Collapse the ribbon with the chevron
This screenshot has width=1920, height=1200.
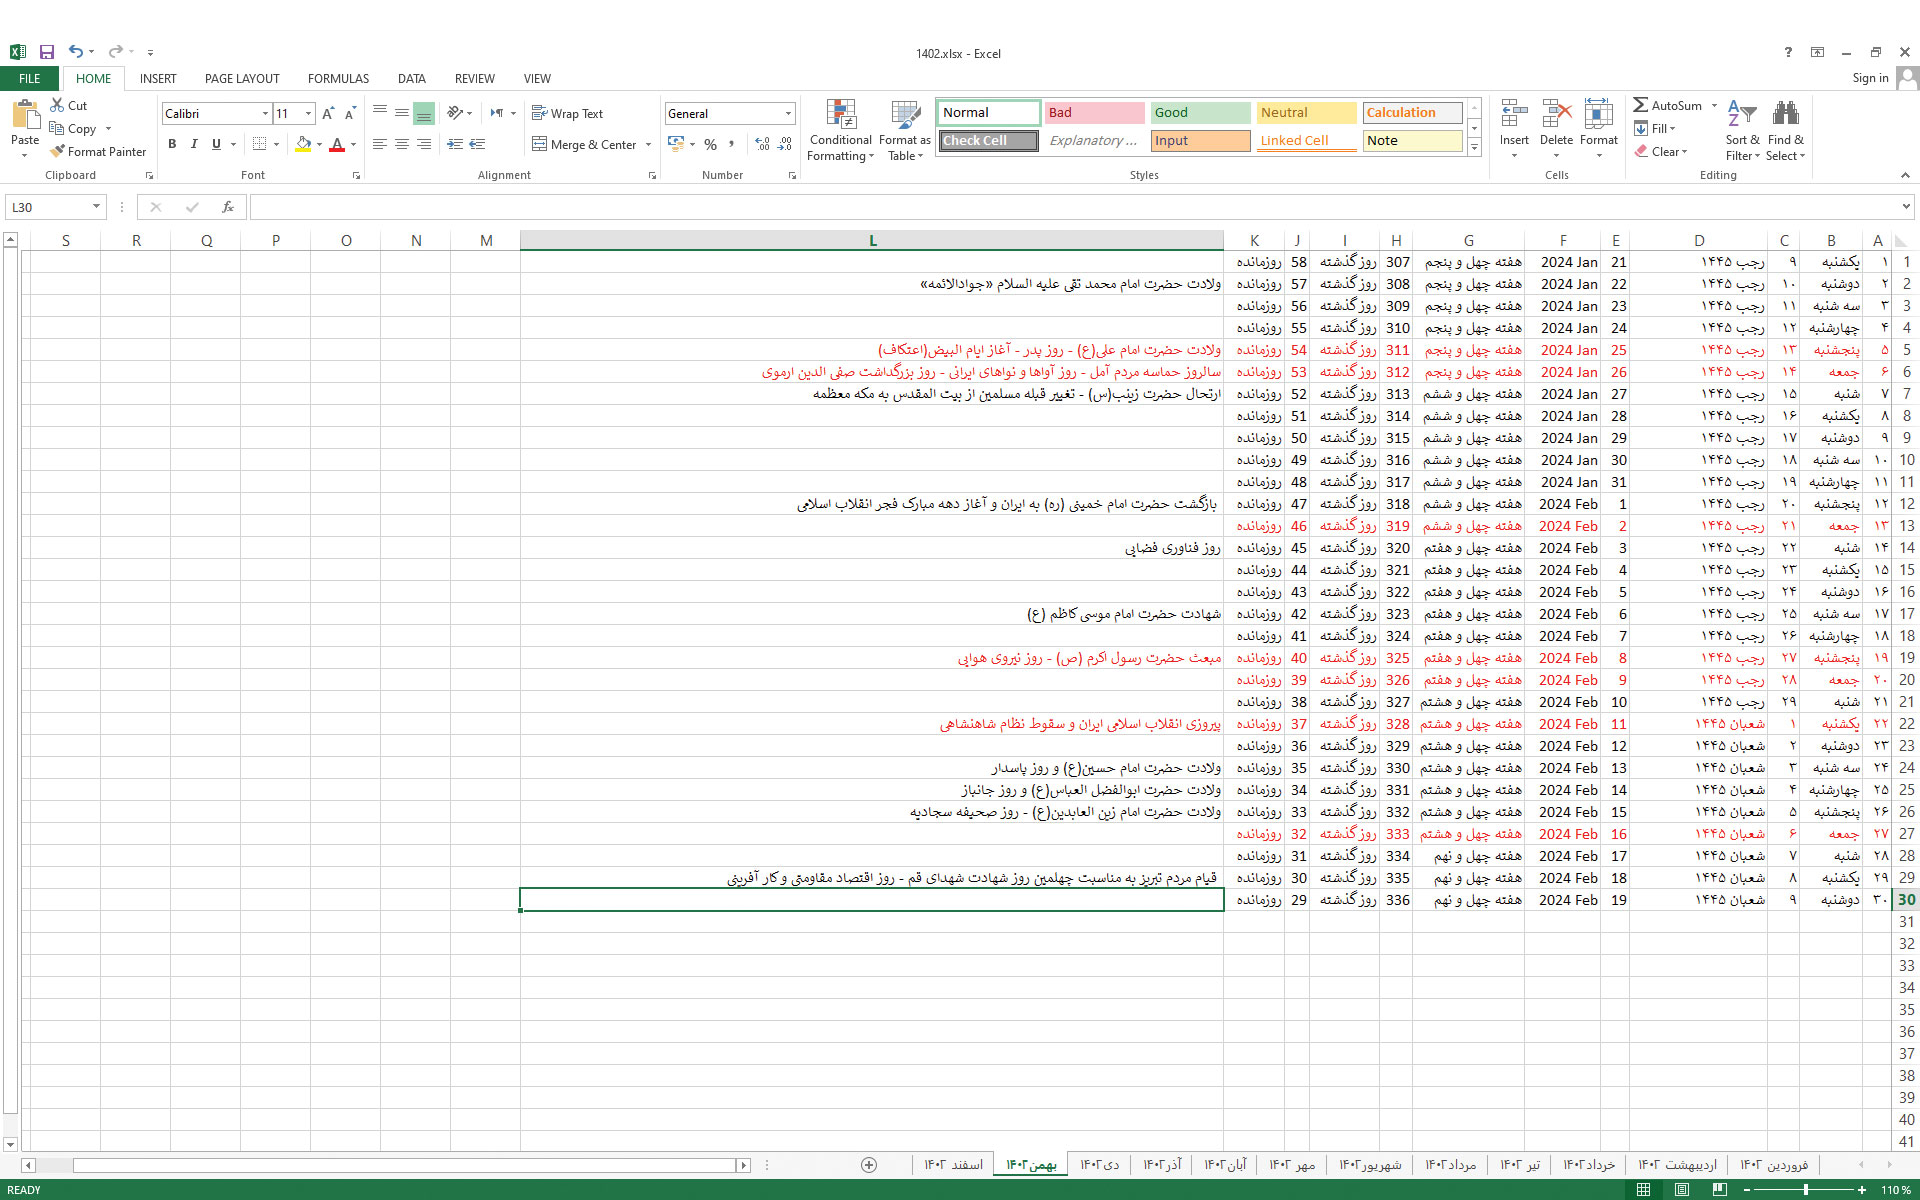[1904, 175]
